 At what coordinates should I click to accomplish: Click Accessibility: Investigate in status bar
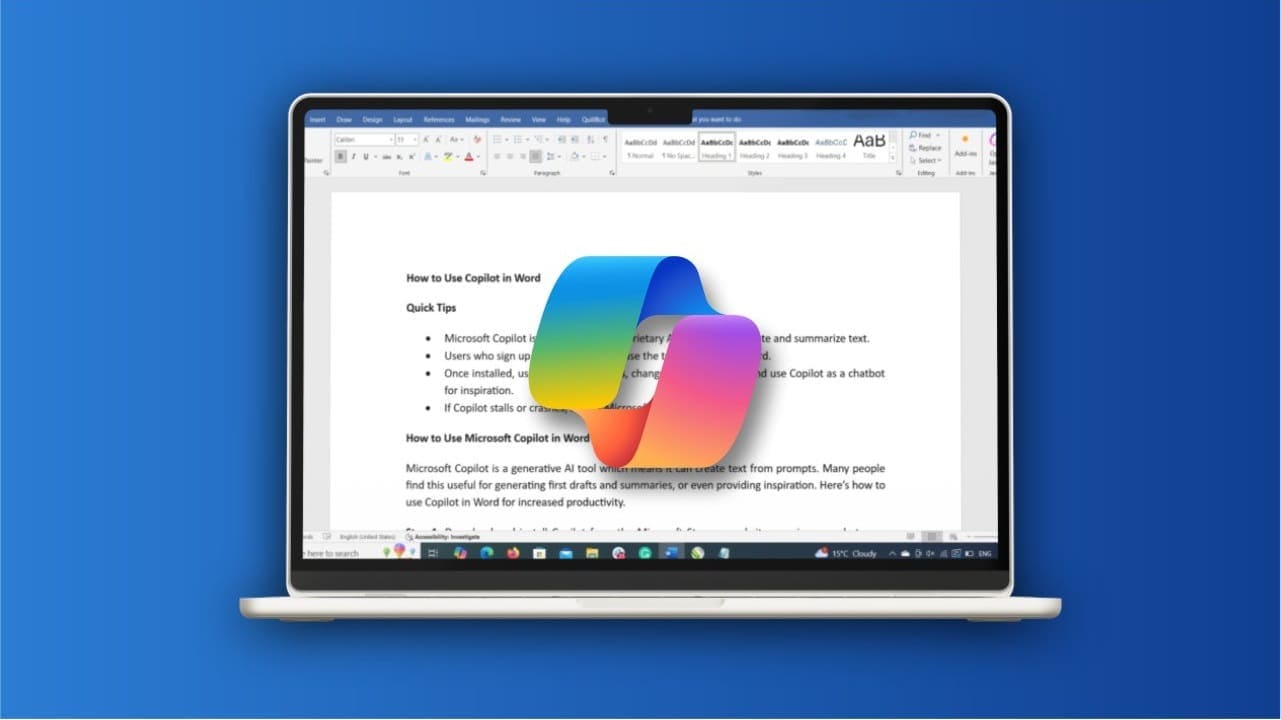click(443, 537)
